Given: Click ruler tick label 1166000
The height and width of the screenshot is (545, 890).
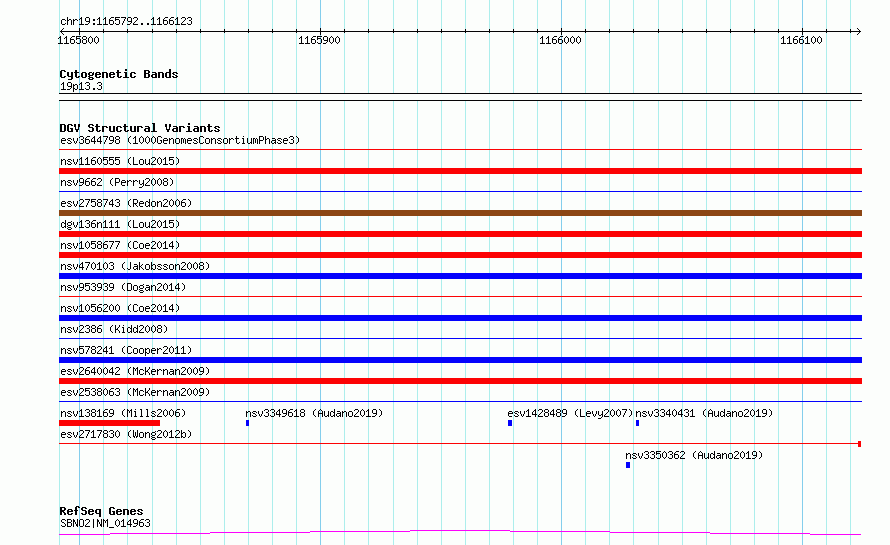Looking at the screenshot, I should click(x=560, y=40).
